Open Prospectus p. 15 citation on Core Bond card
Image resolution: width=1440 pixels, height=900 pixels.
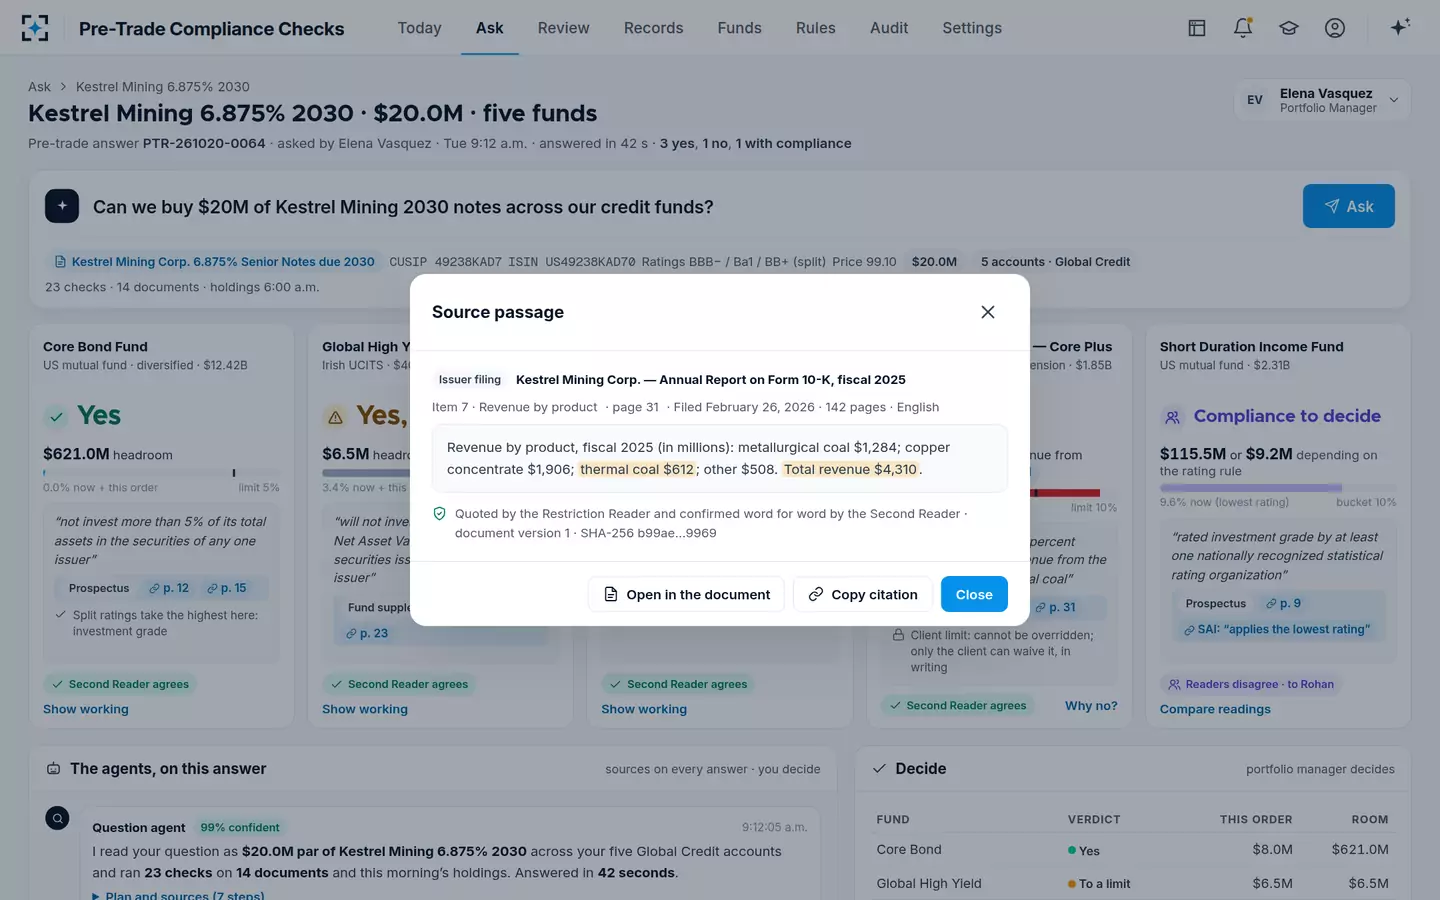click(x=227, y=588)
